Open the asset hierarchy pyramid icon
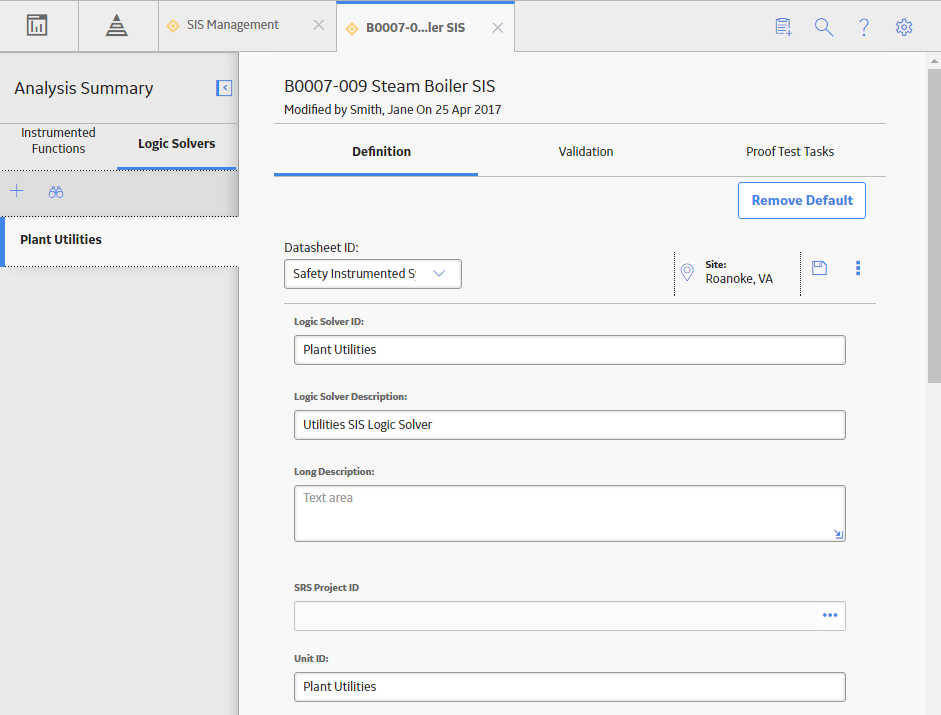Image resolution: width=941 pixels, height=715 pixels. point(116,25)
